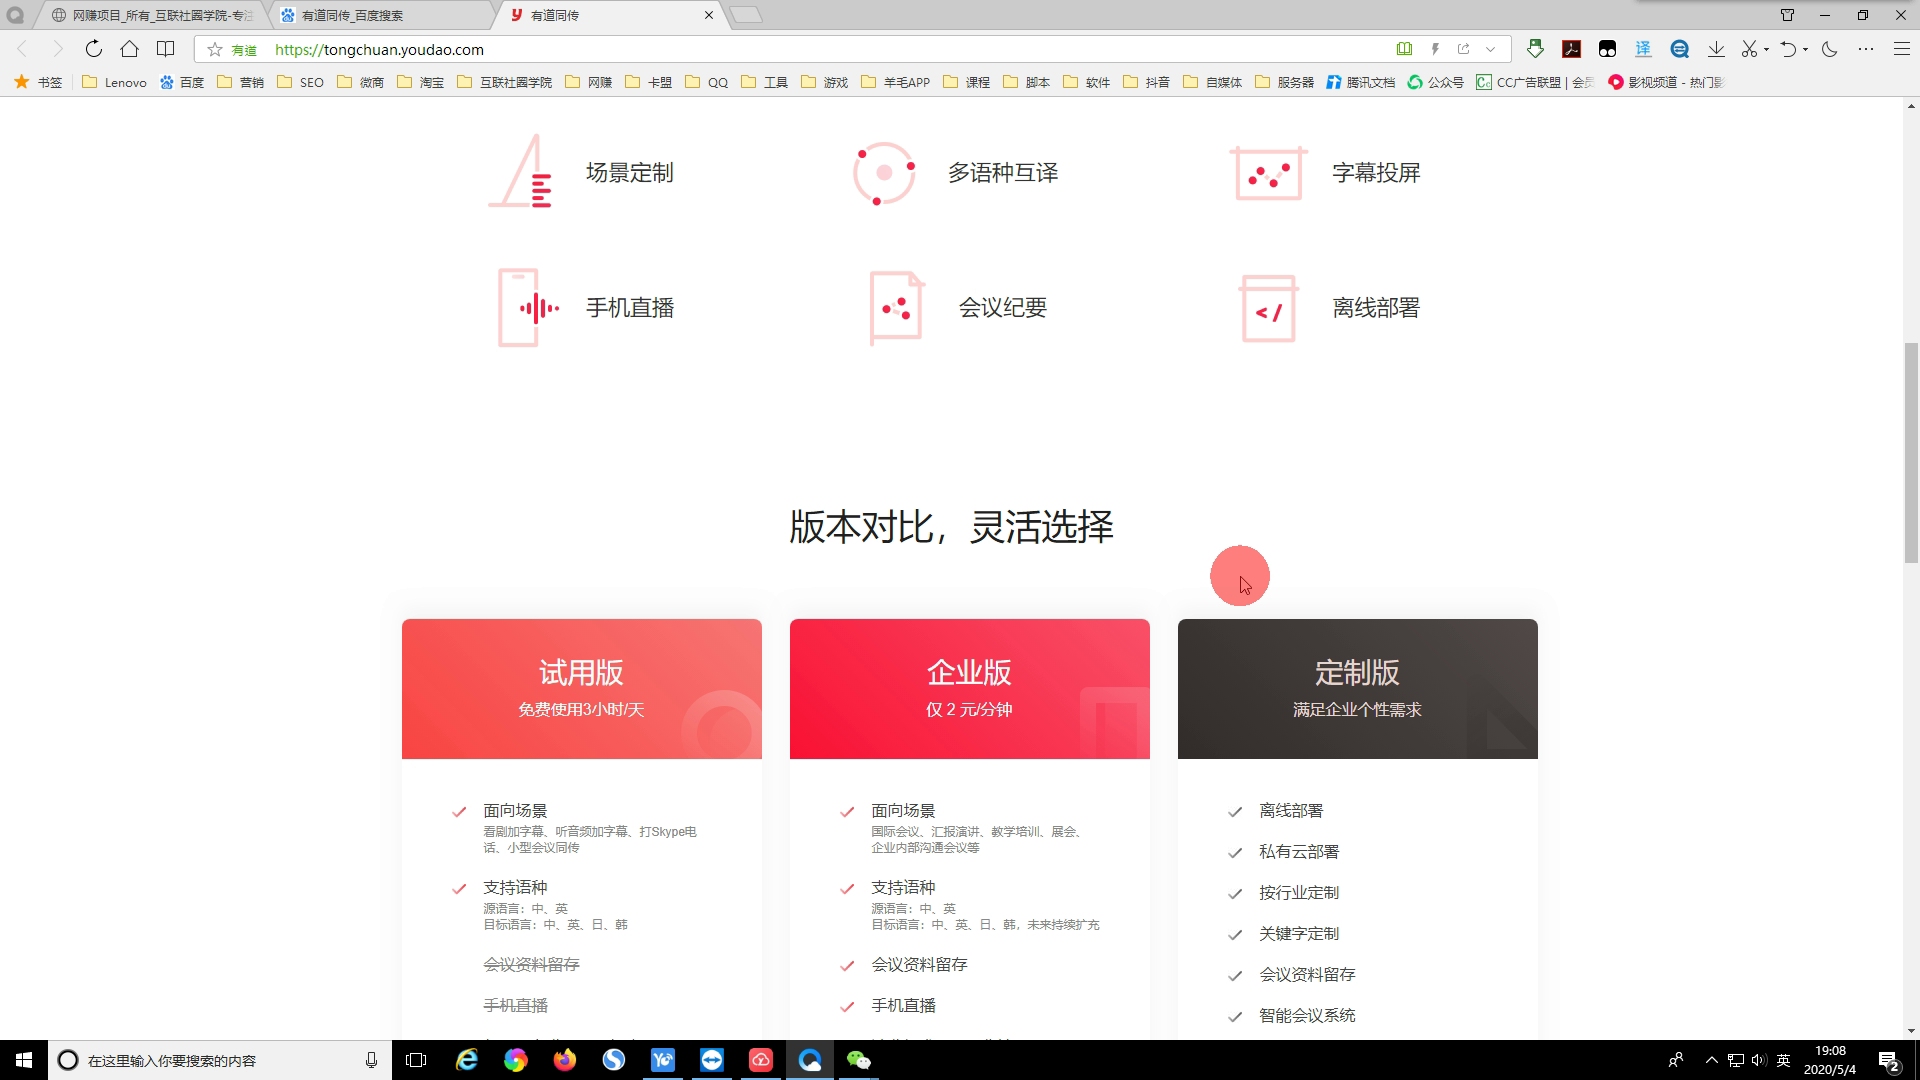Screen dimensions: 1920x1080
Task: Open the reading mode book icon in address bar
Action: (x=1404, y=49)
